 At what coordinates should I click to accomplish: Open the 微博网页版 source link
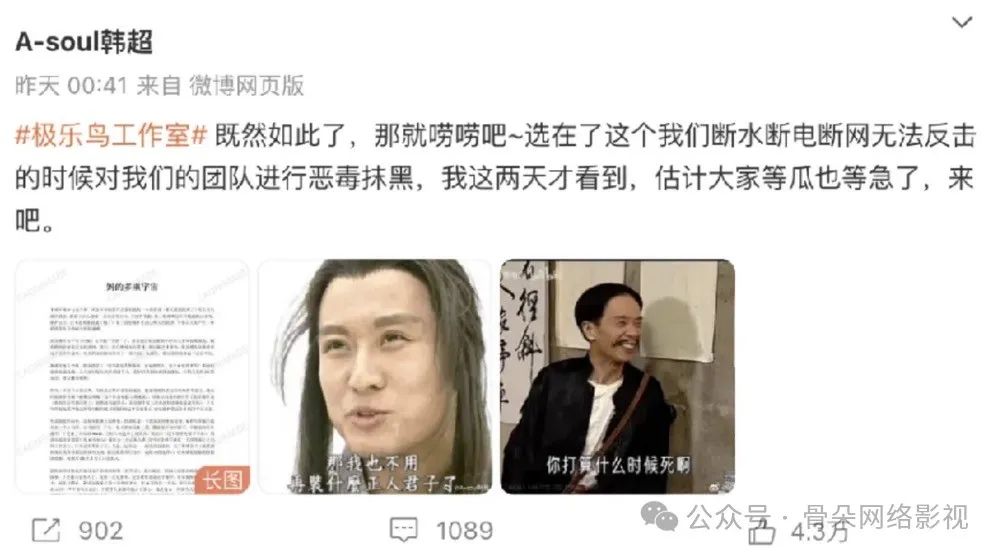[246, 85]
